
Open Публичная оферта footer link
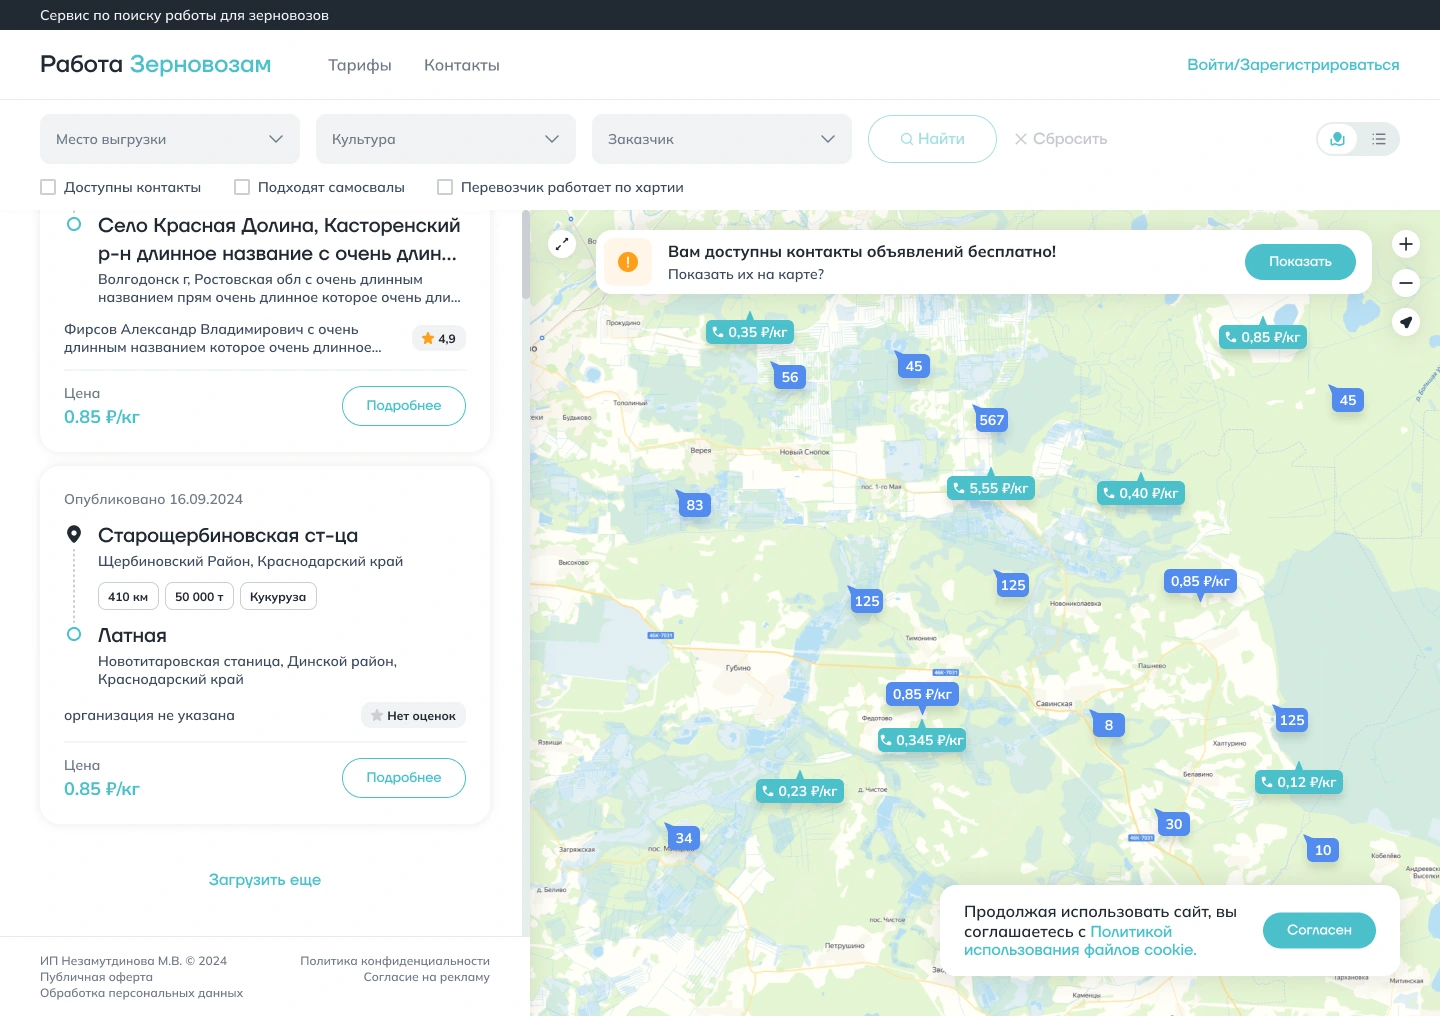coord(96,977)
